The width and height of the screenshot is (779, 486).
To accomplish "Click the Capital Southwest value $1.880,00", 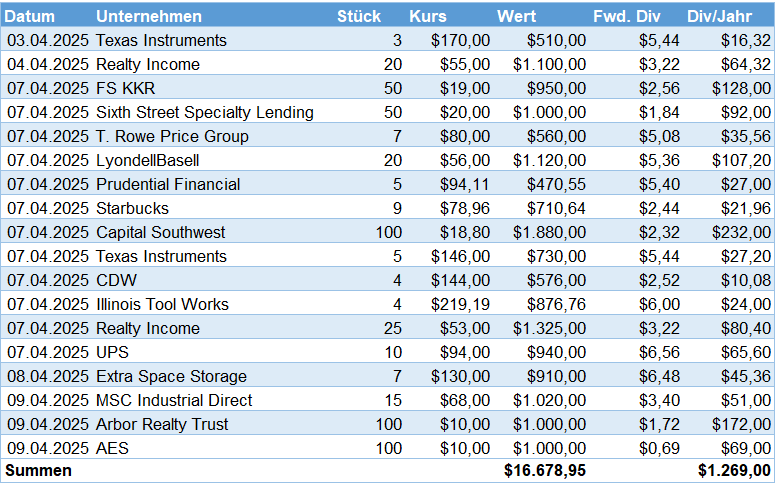I will (x=549, y=232).
